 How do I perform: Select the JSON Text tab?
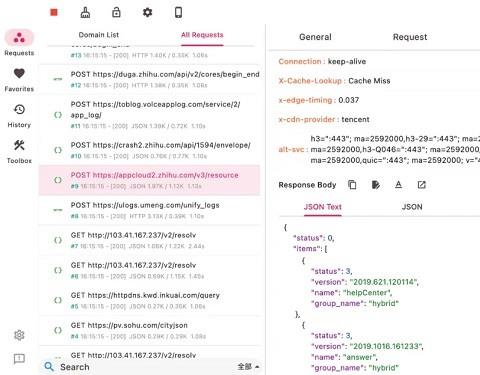pyautogui.click(x=323, y=207)
